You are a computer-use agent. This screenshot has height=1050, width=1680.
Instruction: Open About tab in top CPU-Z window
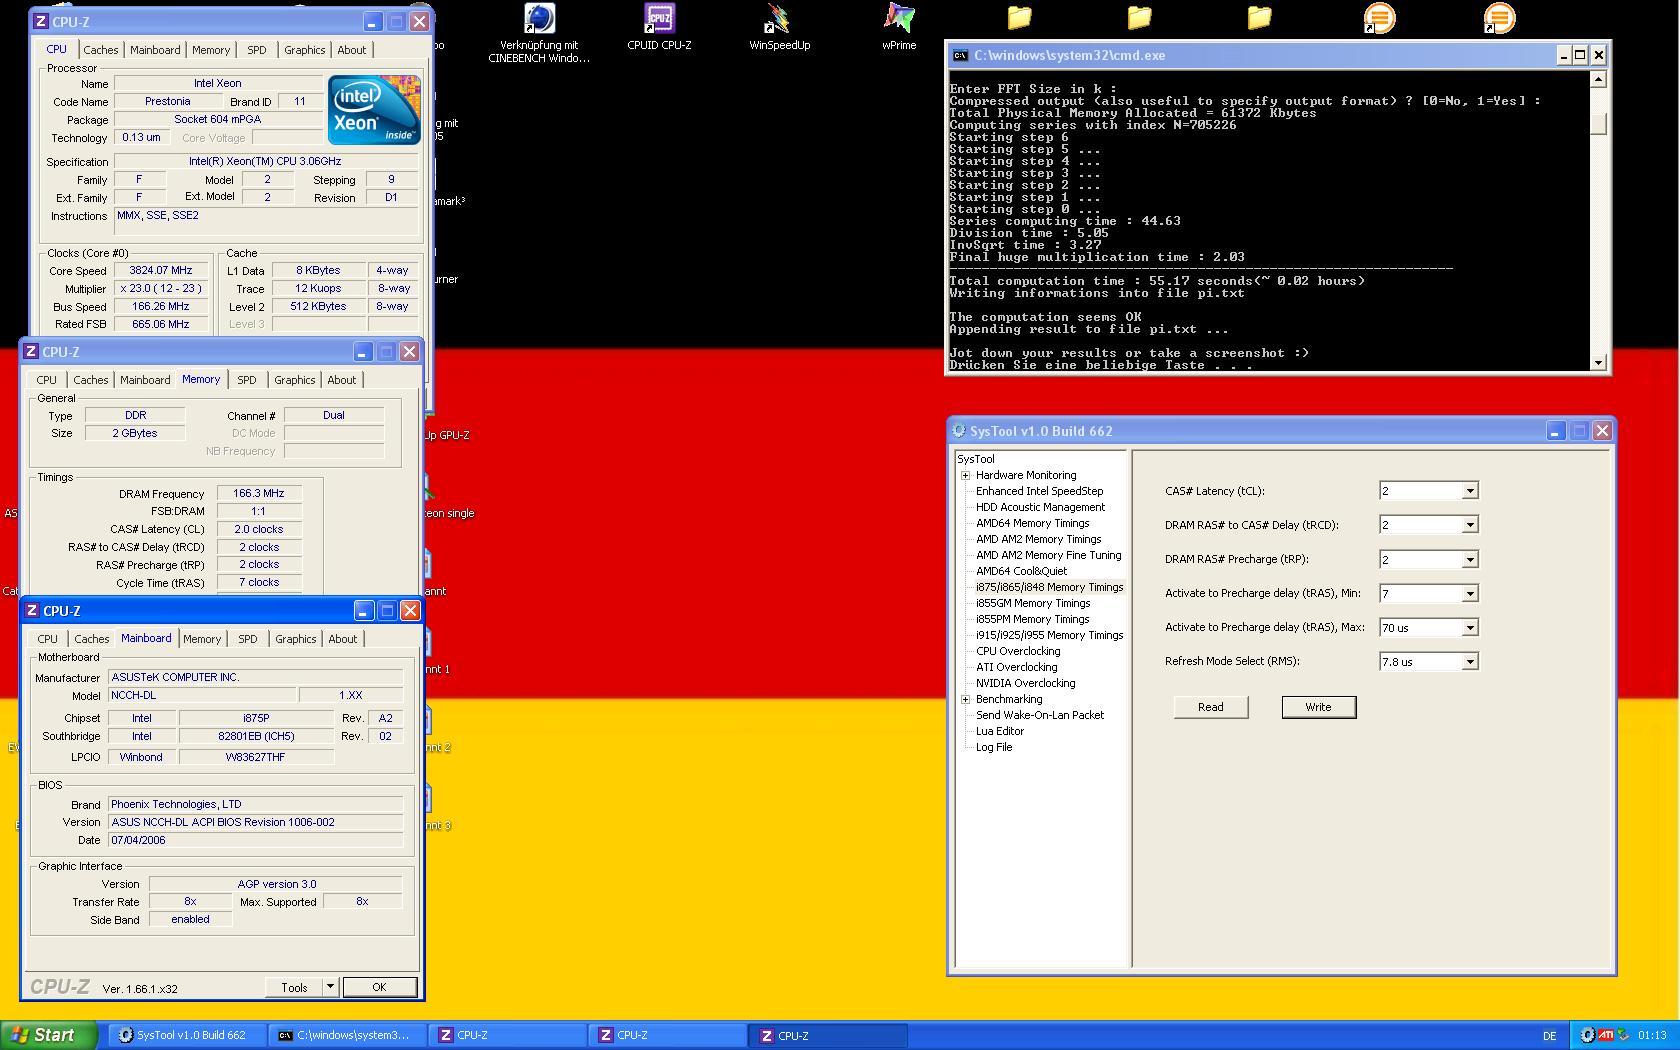point(351,50)
